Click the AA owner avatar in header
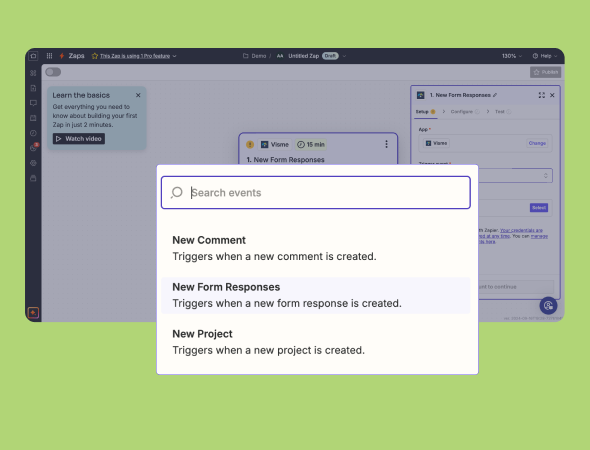590x450 pixels. 280,56
